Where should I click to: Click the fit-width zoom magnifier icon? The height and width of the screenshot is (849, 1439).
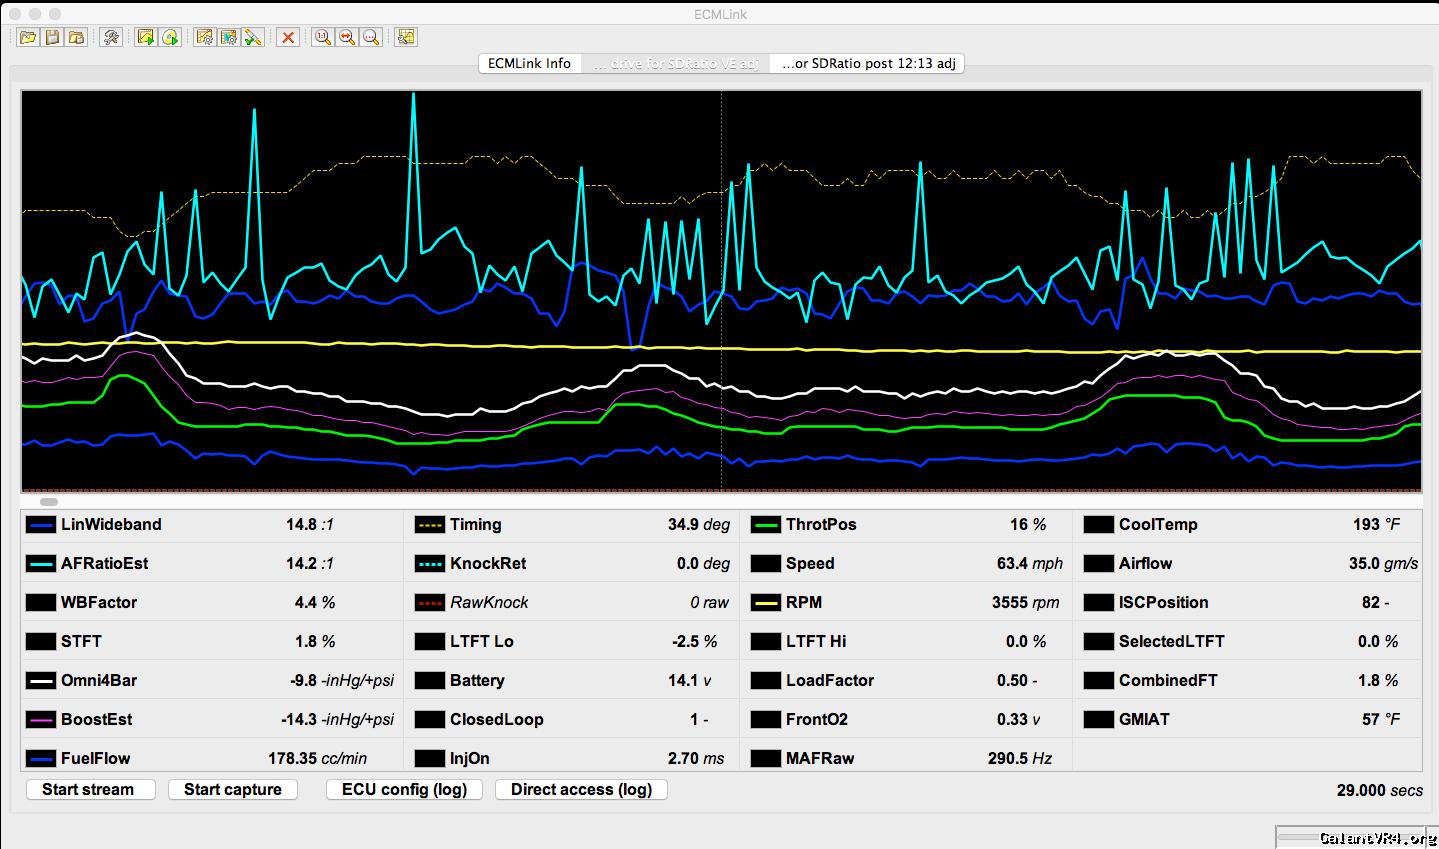click(346, 37)
